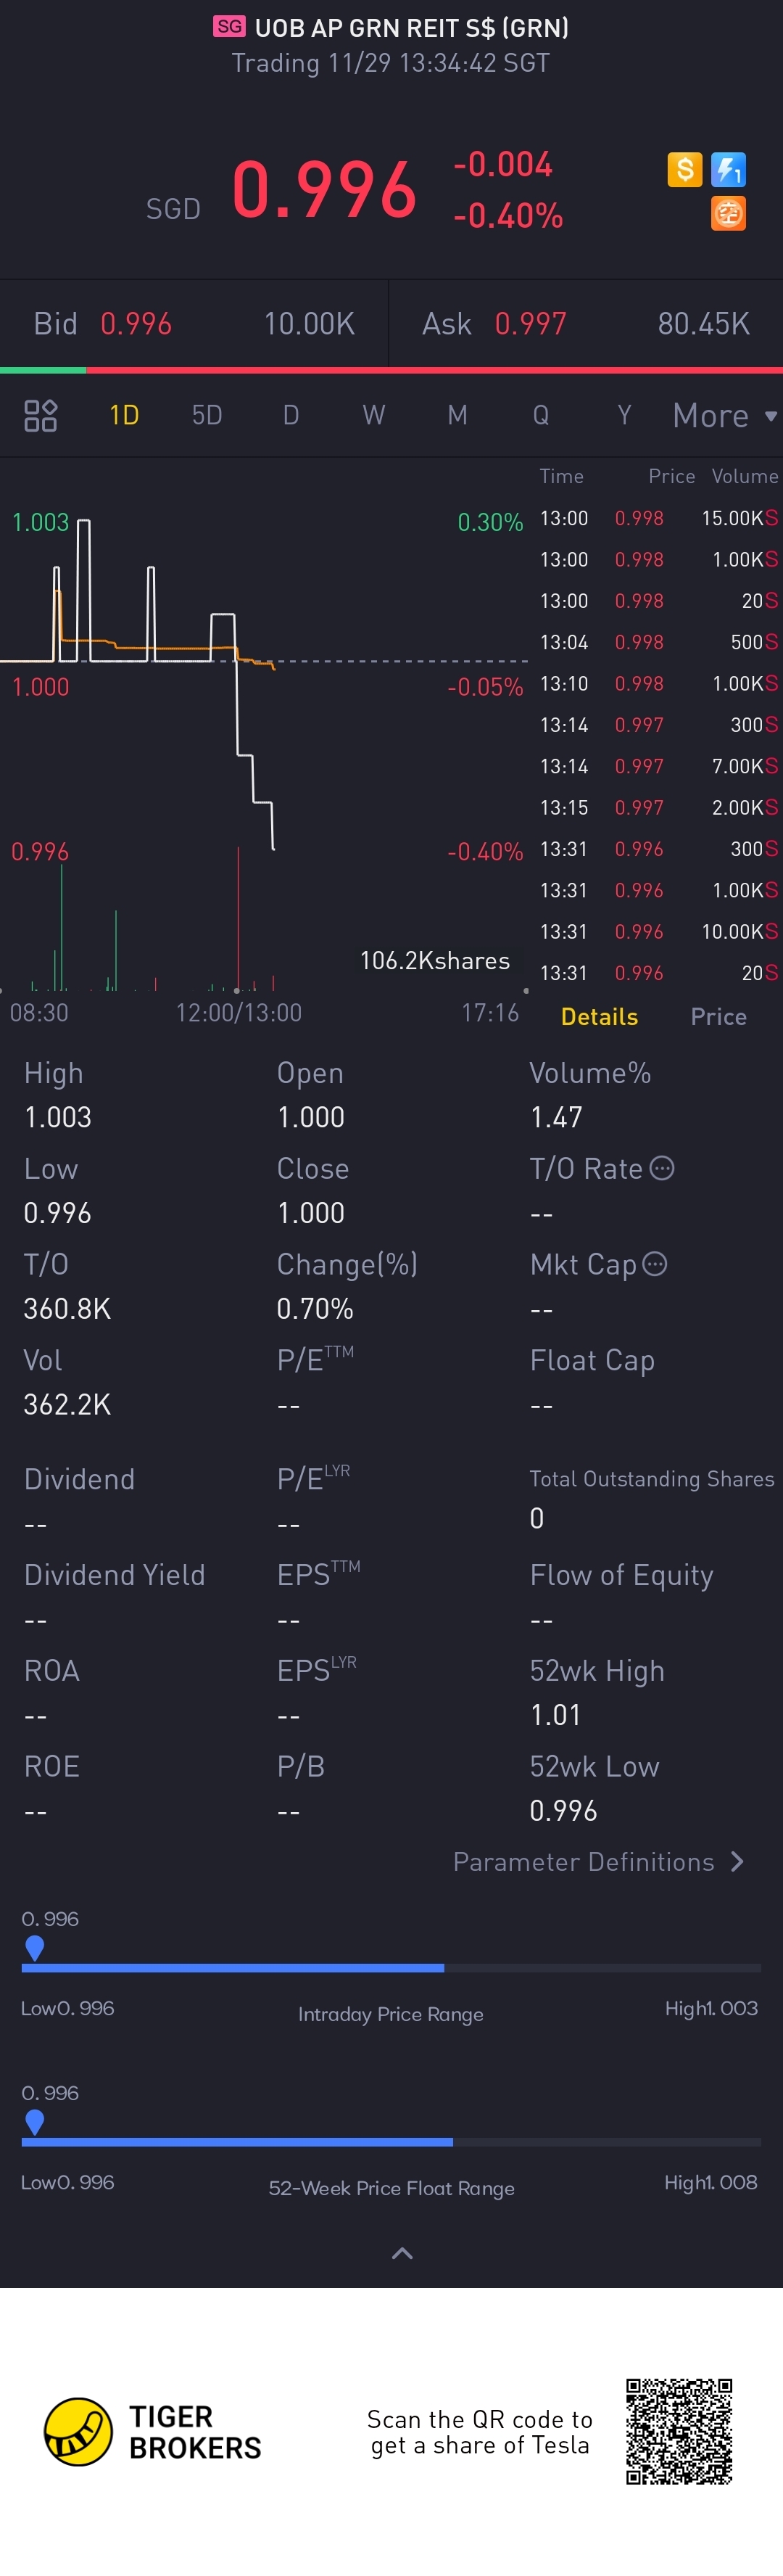783x2576 pixels.
Task: Tap the Ask 0.997 quote
Action: [530, 324]
